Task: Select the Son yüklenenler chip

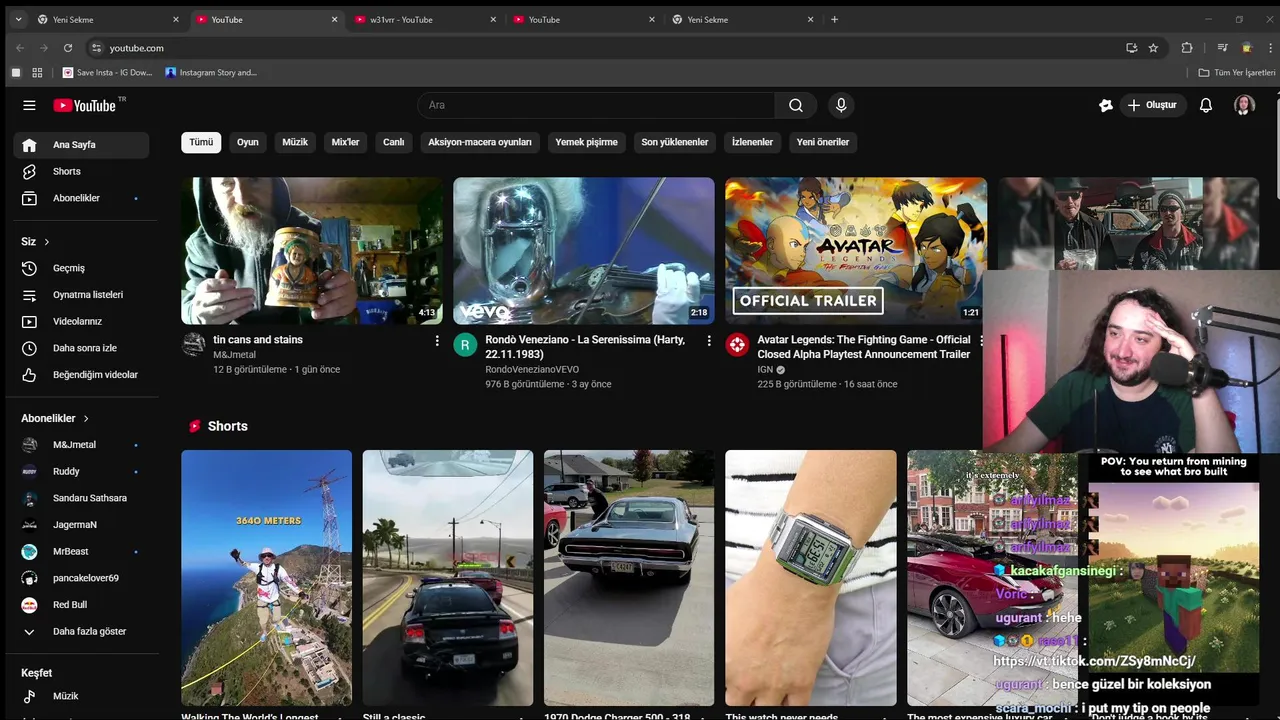Action: tap(675, 142)
